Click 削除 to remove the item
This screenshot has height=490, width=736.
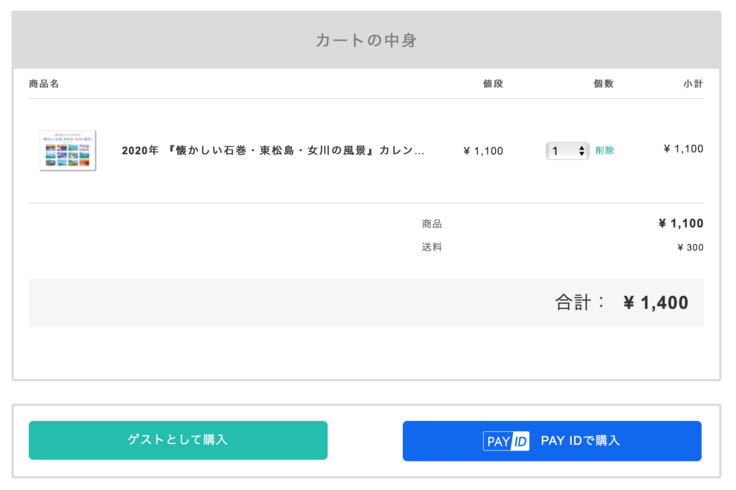point(605,151)
